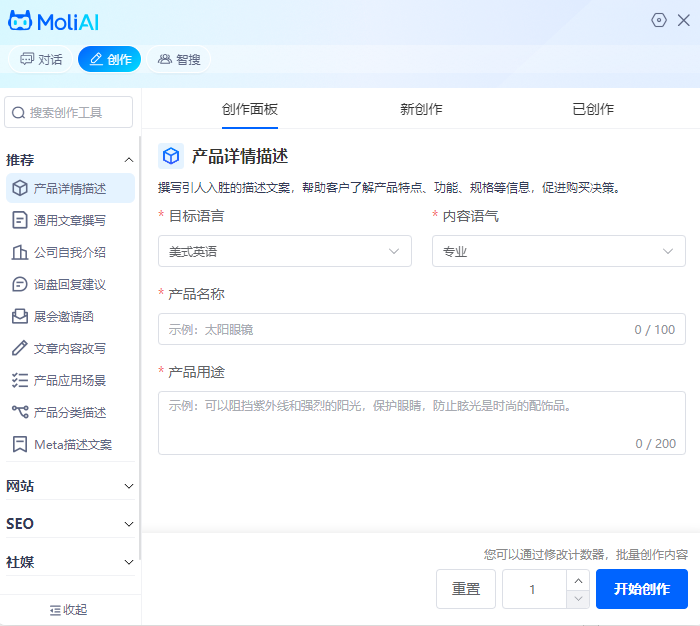The height and width of the screenshot is (626, 700).
Task: Open 文章内容改写 tool
Action: click(x=69, y=348)
